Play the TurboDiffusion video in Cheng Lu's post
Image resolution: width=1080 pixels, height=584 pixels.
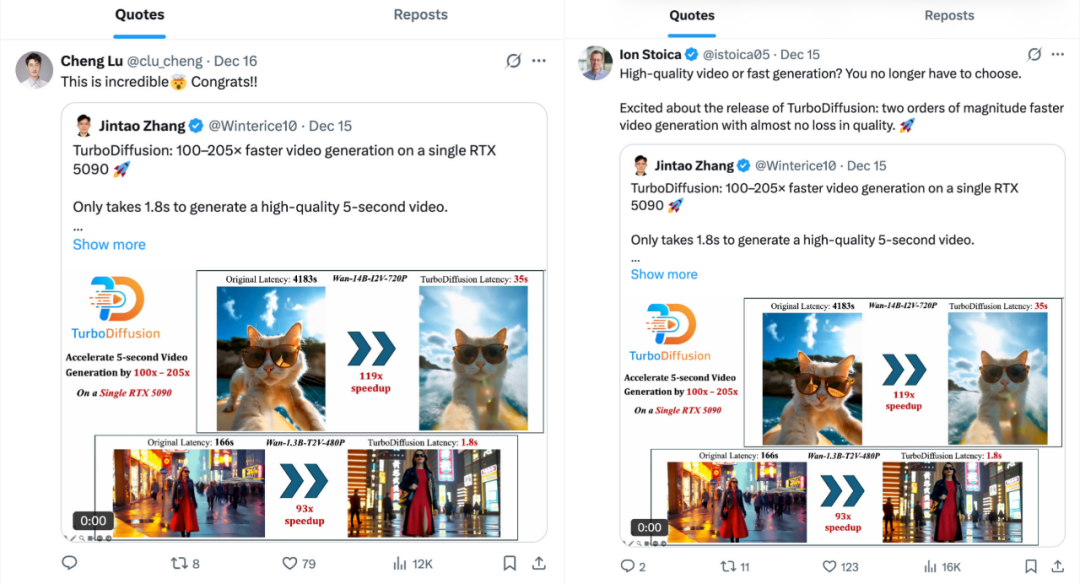click(304, 404)
